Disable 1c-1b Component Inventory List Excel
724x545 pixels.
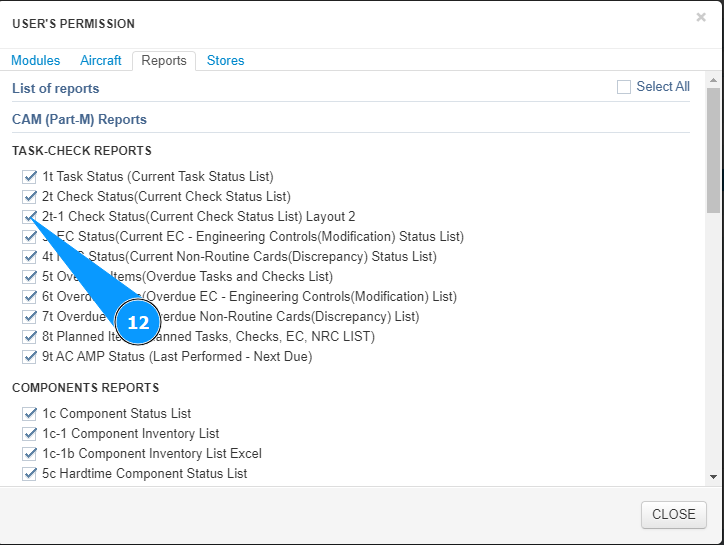[30, 454]
